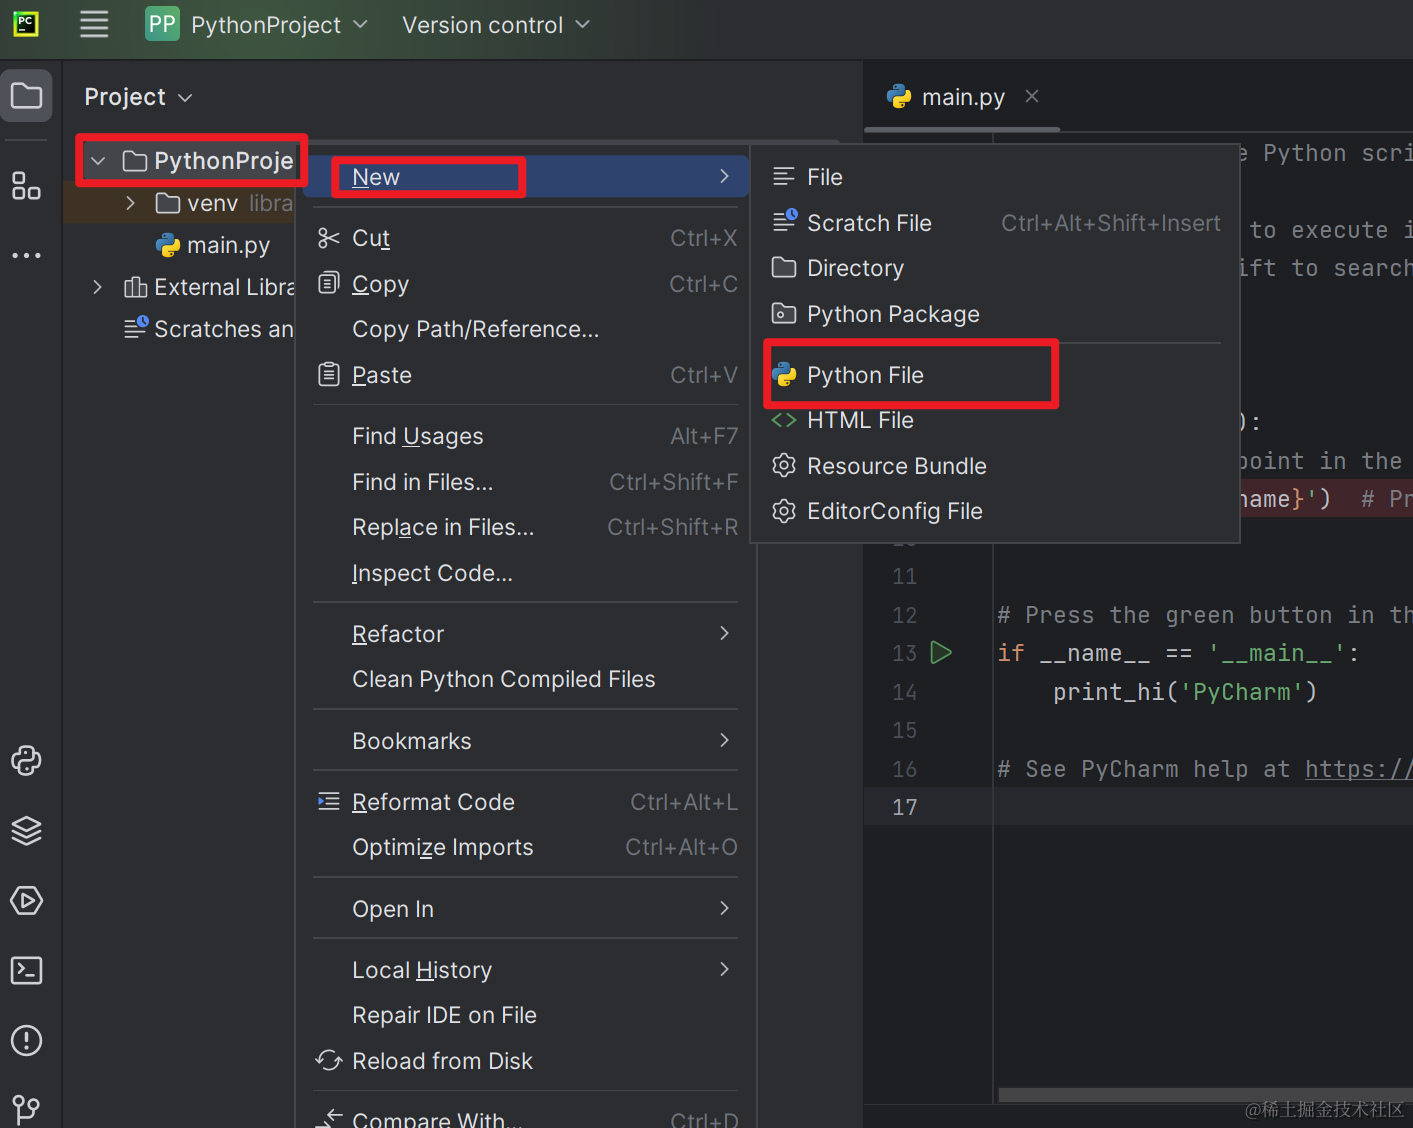This screenshot has width=1413, height=1128.
Task: Open the main hamburger menu
Action: coord(94,24)
